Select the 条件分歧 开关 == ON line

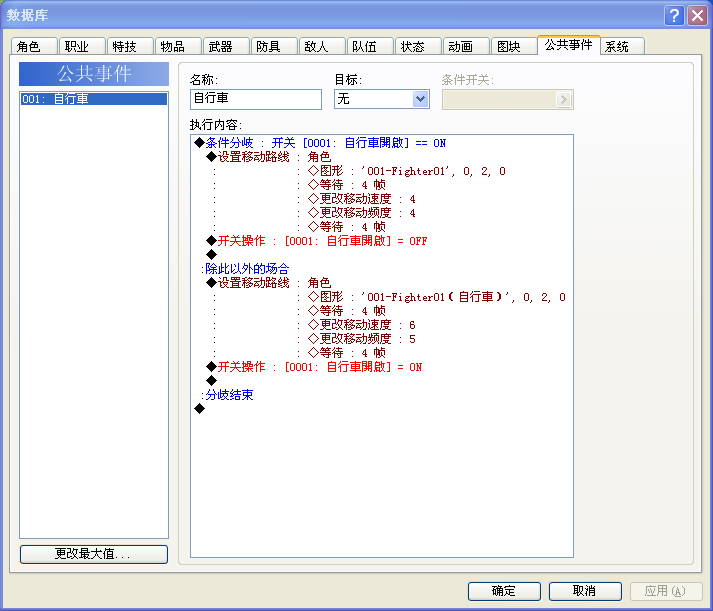point(320,143)
